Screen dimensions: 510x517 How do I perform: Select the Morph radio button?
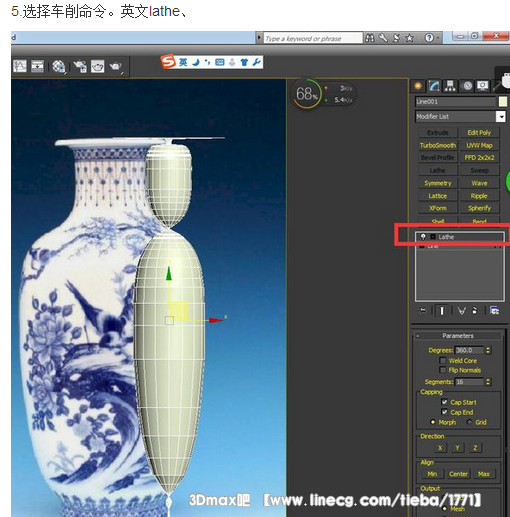tap(433, 422)
